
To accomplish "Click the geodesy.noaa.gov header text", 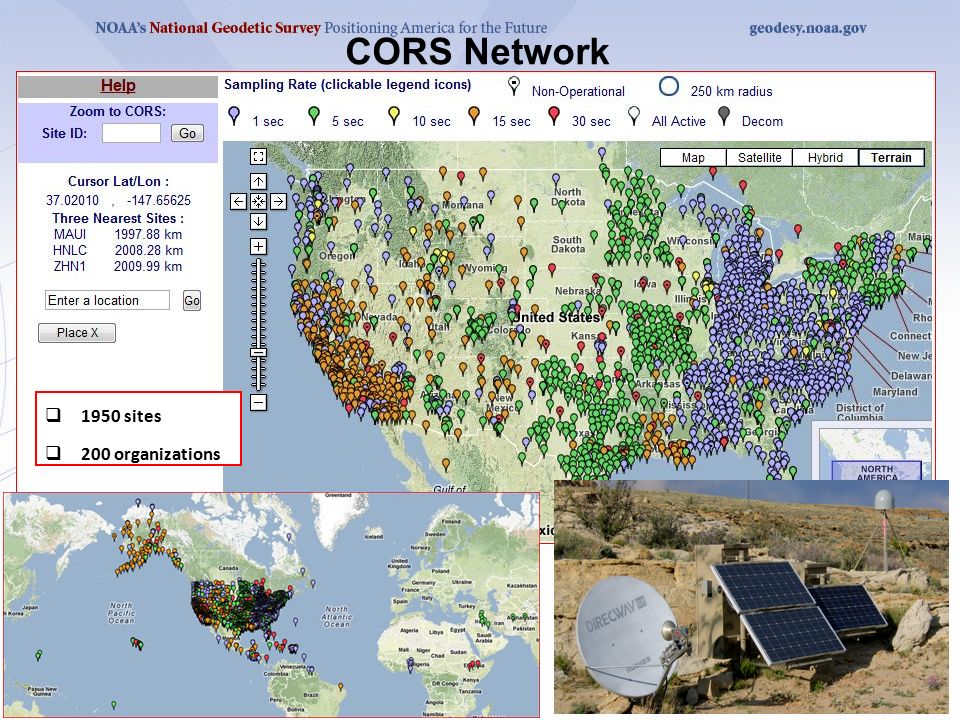I will tap(808, 28).
